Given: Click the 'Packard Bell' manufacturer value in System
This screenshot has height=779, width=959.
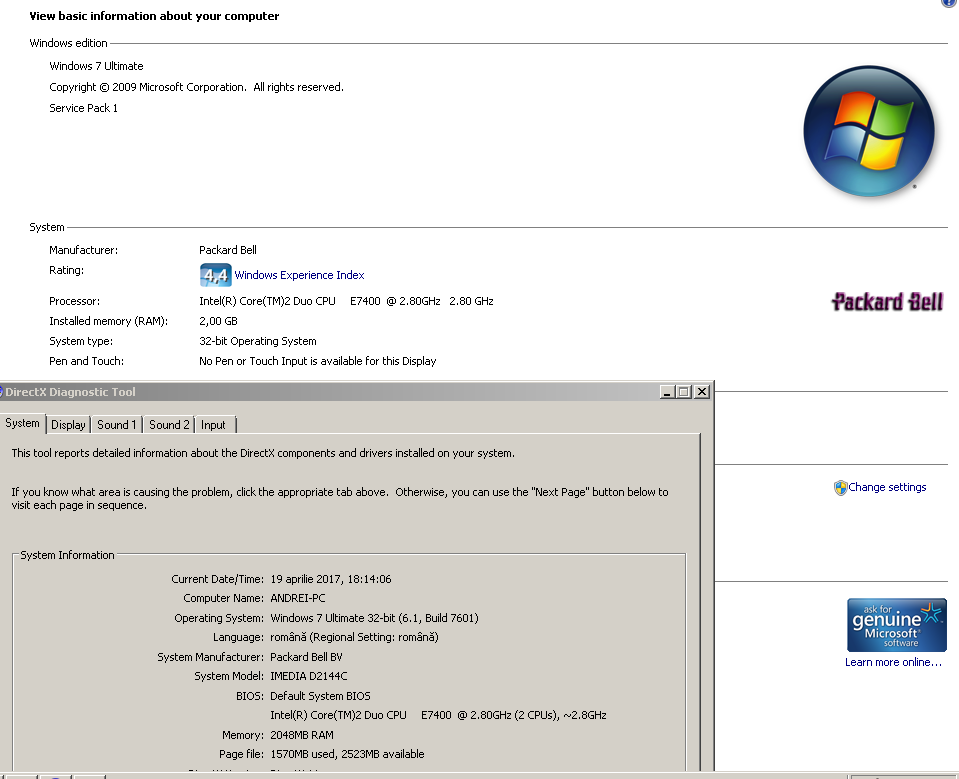Looking at the screenshot, I should click(x=228, y=250).
